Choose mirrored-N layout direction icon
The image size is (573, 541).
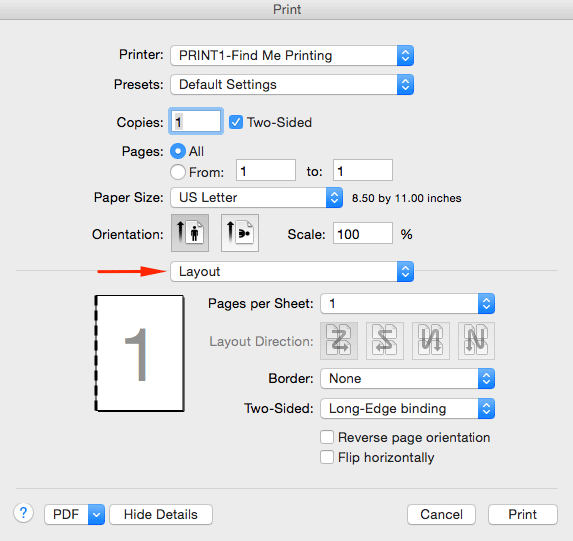(431, 341)
